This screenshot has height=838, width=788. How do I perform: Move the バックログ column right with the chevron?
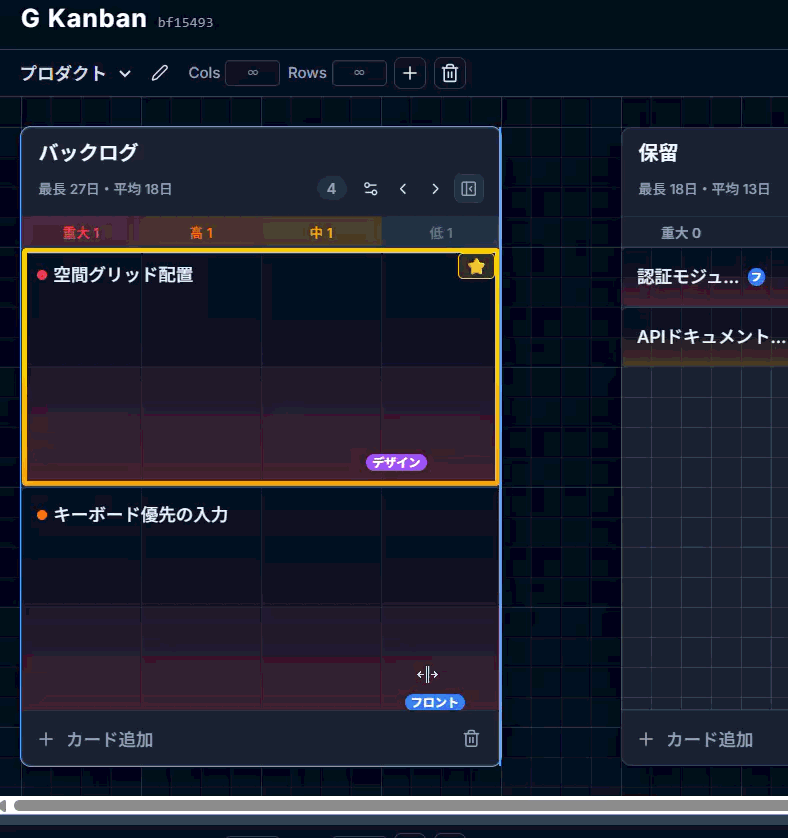click(x=435, y=189)
